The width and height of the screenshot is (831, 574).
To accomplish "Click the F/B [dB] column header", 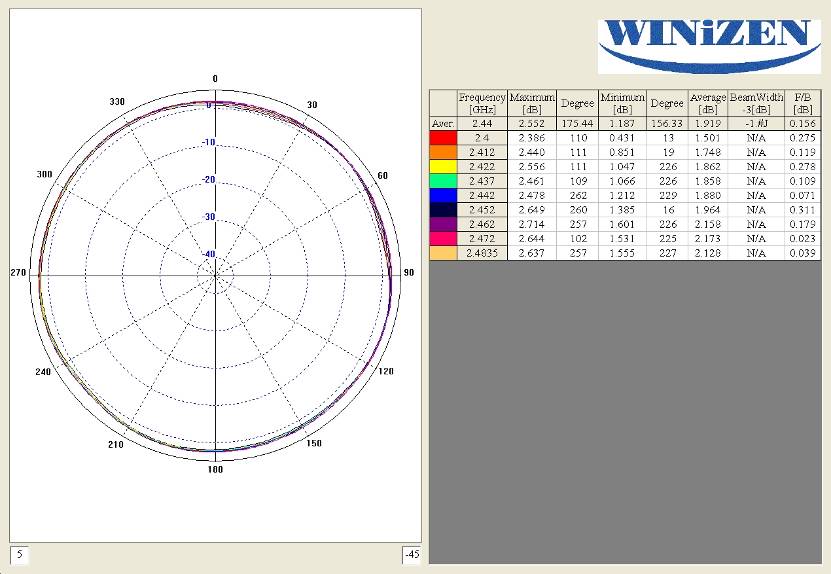I will point(802,103).
